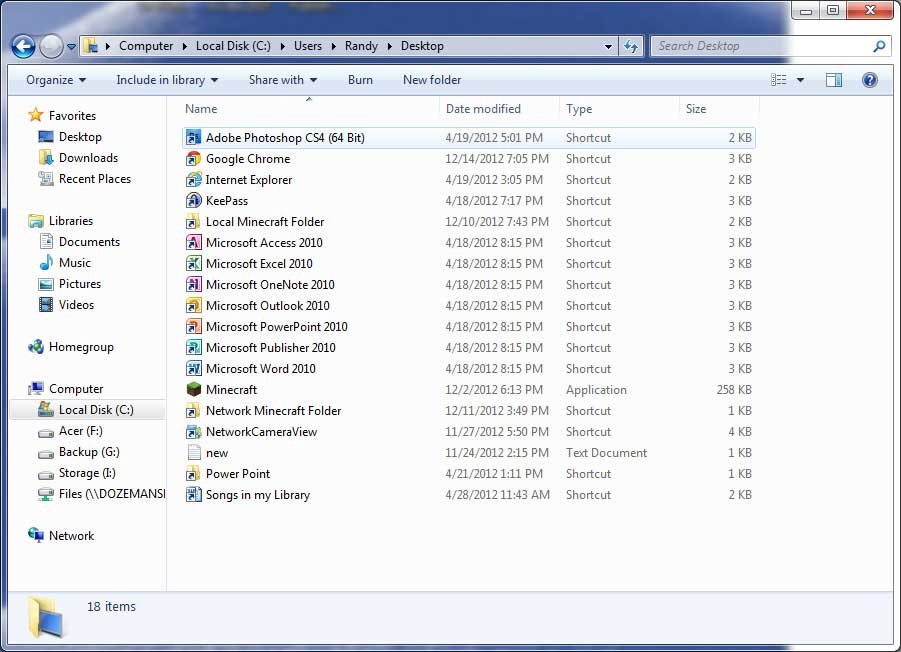Click Computer in the address bar
Viewport: 901px width, 652px height.
[146, 46]
